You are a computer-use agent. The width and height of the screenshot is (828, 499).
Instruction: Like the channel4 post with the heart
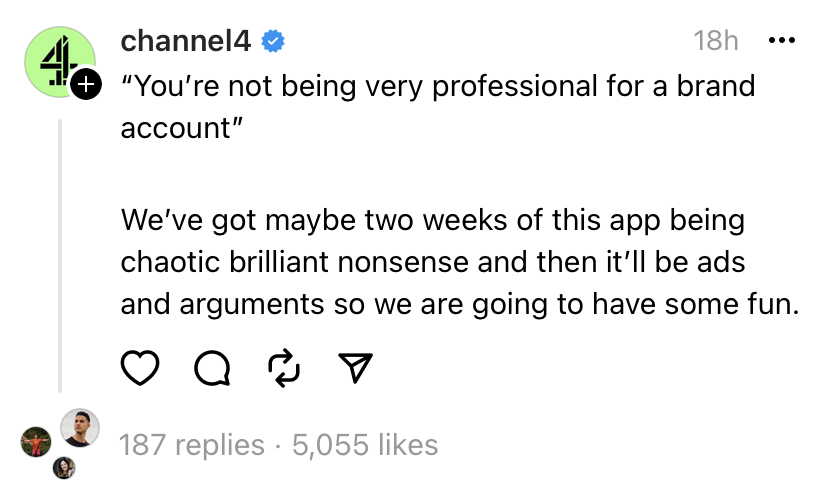coord(141,369)
